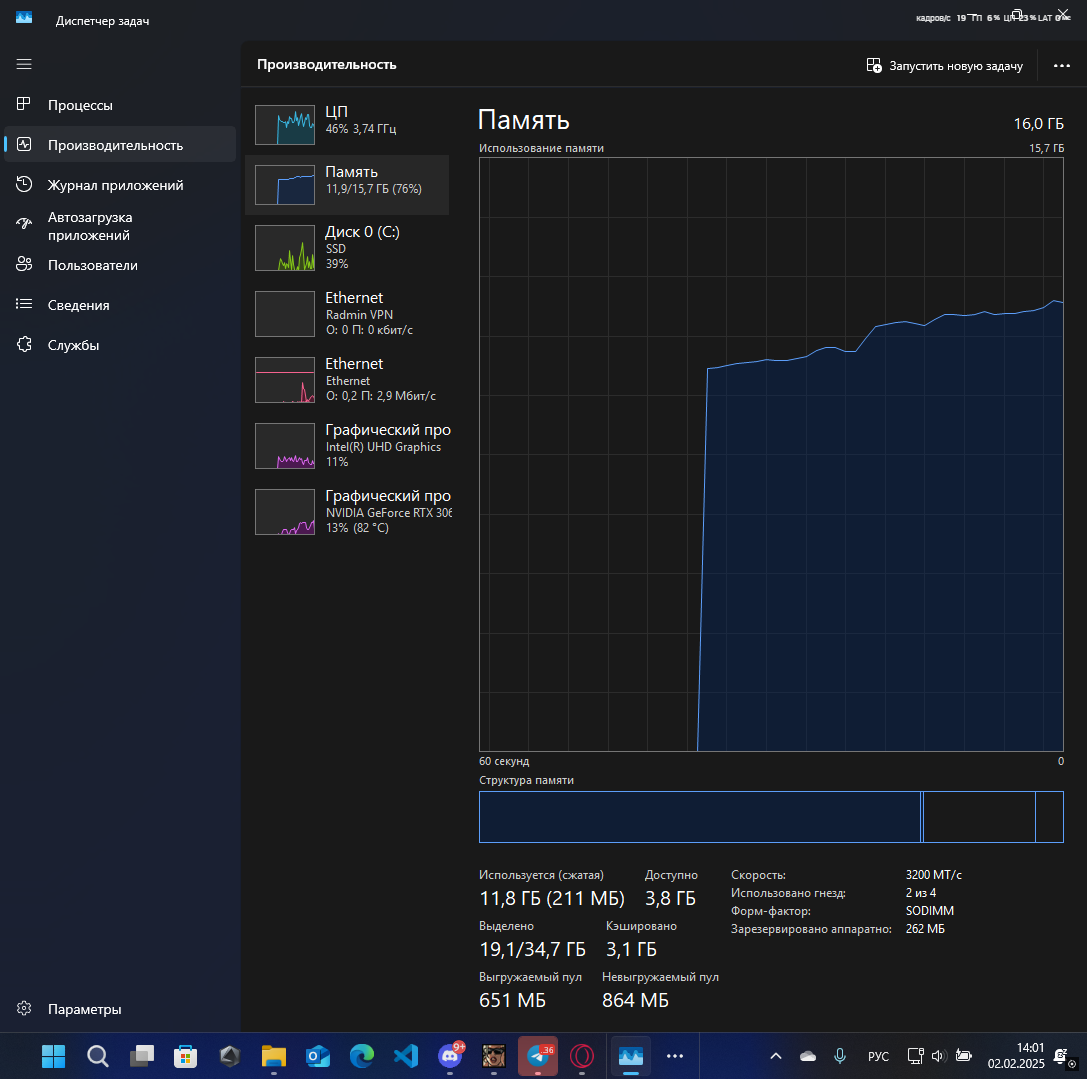Click Run new task (Запустить новую задачу)
The width and height of the screenshot is (1087, 1079).
(944, 66)
